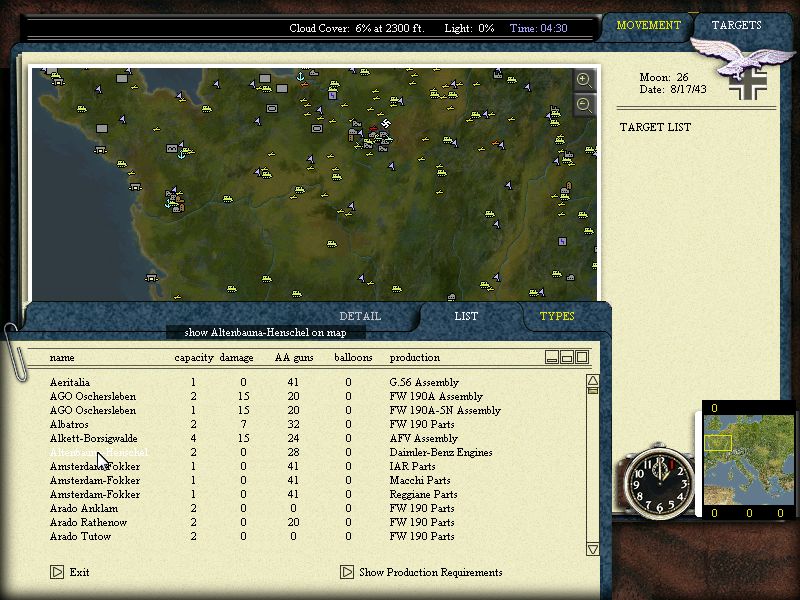800x600 pixels.
Task: Open the TARGETS tab
Action: [736, 25]
